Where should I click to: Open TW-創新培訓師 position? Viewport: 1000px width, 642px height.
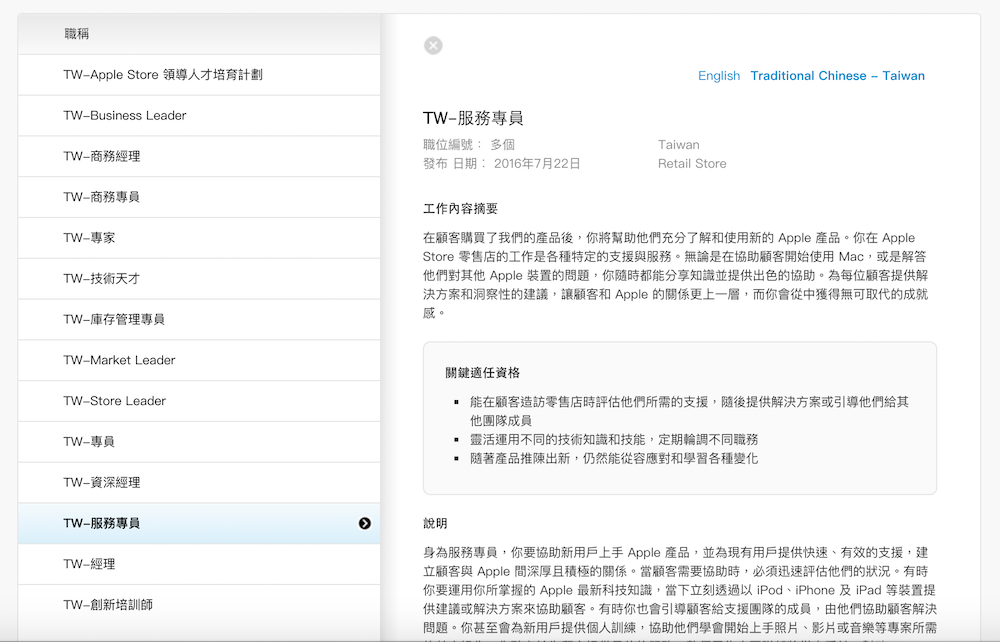(x=108, y=605)
